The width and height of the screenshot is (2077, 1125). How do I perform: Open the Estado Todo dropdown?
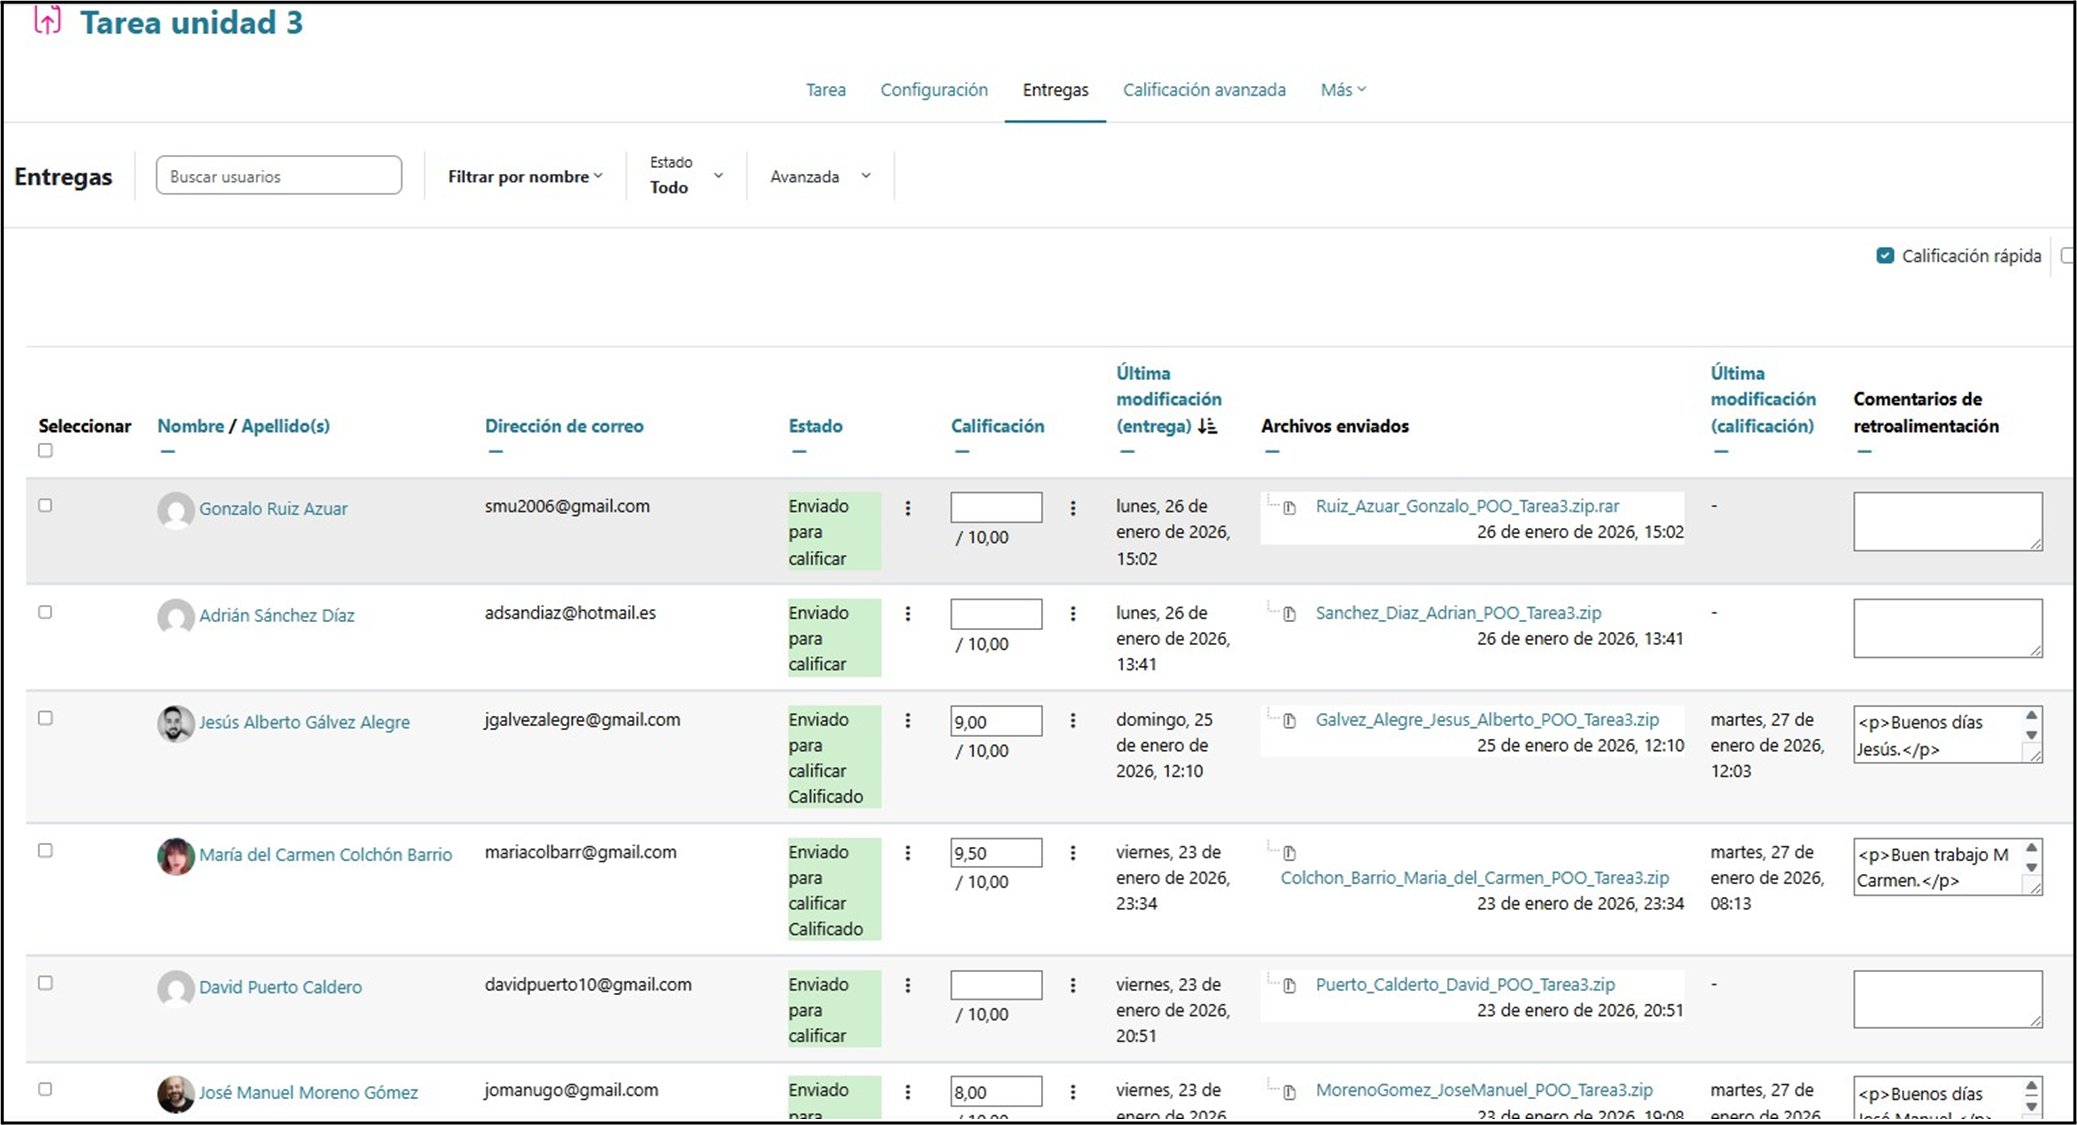click(686, 176)
